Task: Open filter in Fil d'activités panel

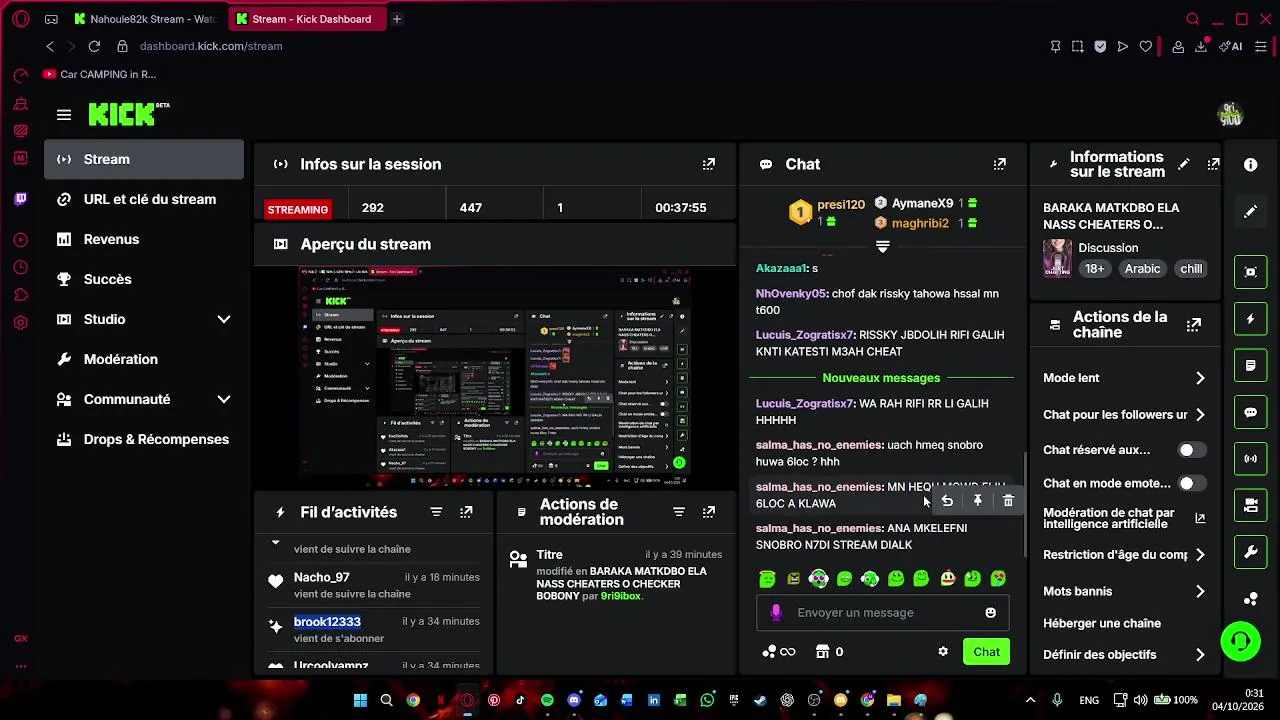Action: coord(436,512)
